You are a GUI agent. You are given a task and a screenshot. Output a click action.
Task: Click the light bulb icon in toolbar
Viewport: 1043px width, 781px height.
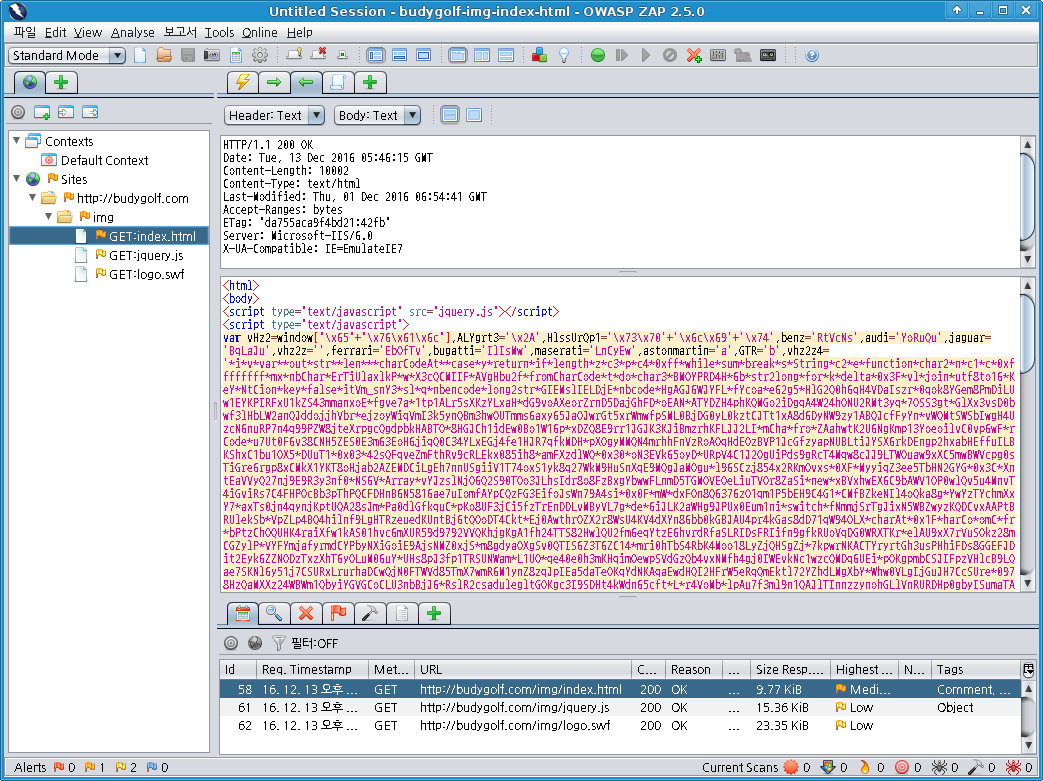click(x=564, y=55)
